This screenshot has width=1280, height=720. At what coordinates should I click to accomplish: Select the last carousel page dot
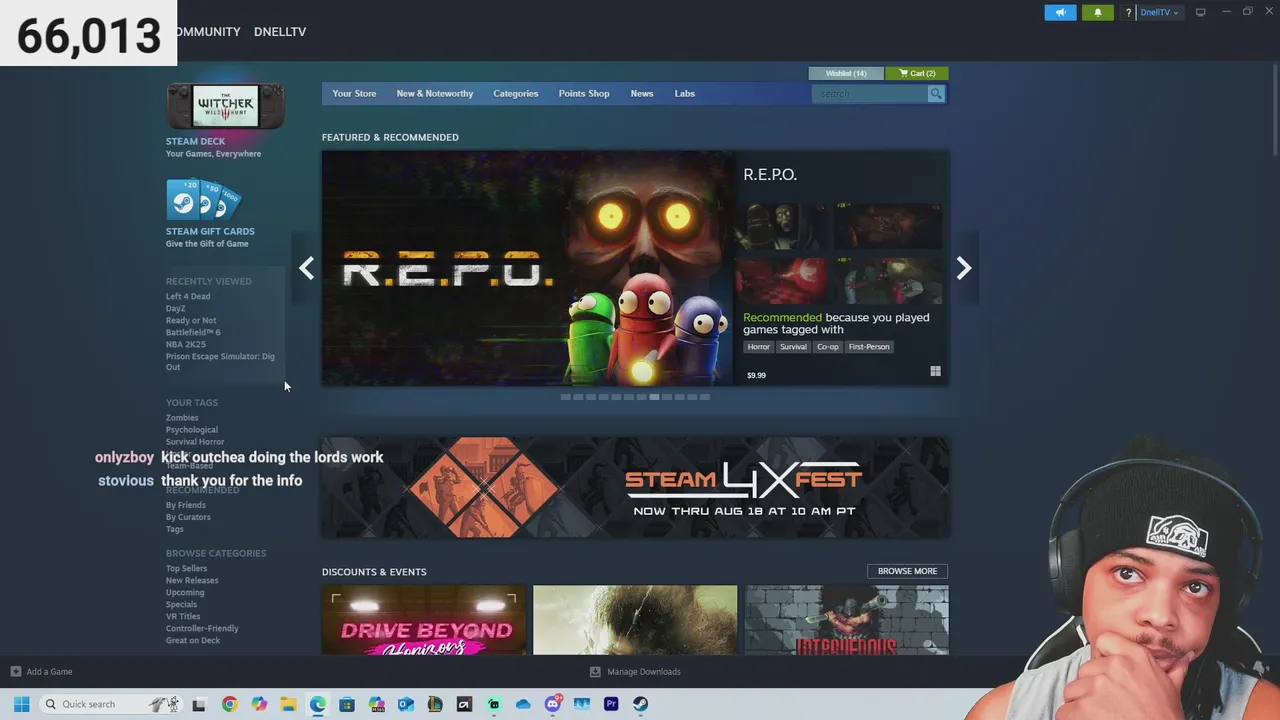pyautogui.click(x=705, y=397)
